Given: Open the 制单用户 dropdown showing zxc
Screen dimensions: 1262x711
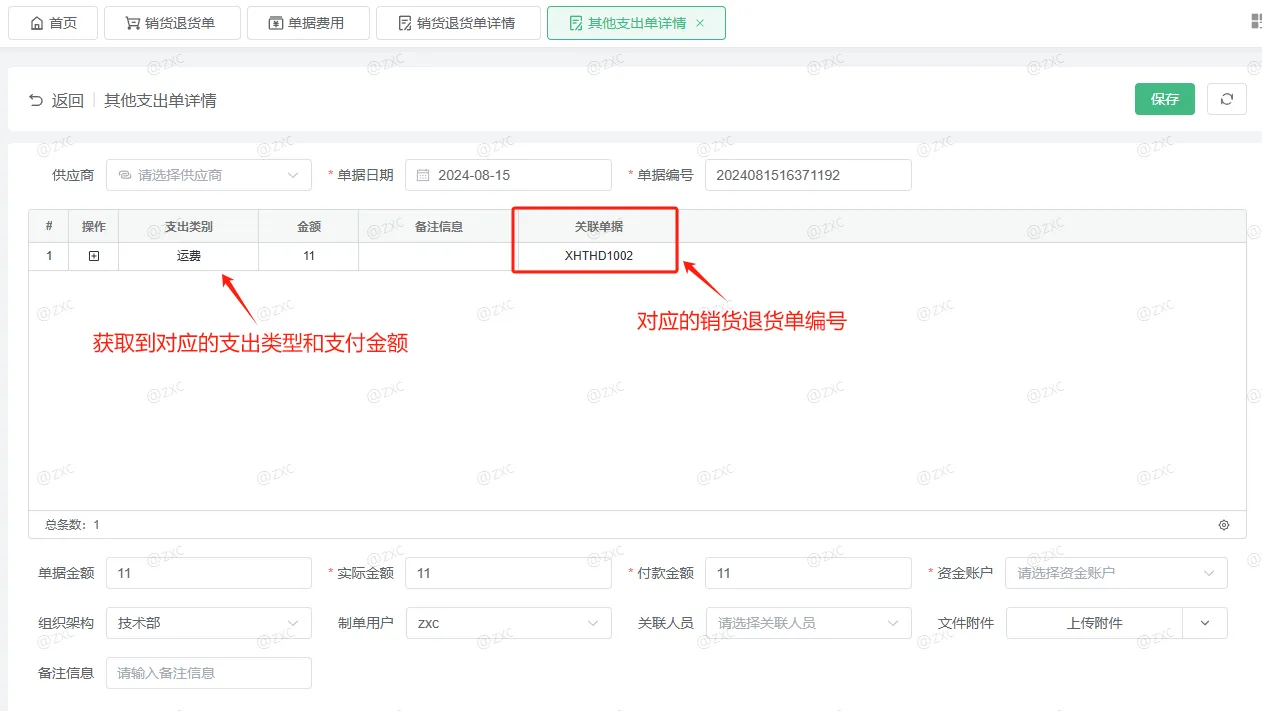Looking at the screenshot, I should click(x=508, y=623).
